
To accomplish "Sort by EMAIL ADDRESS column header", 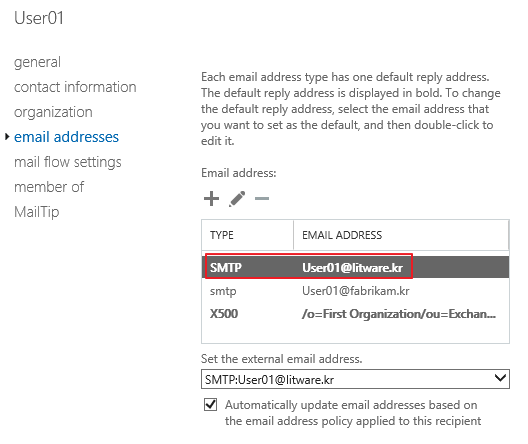I will [x=401, y=235].
